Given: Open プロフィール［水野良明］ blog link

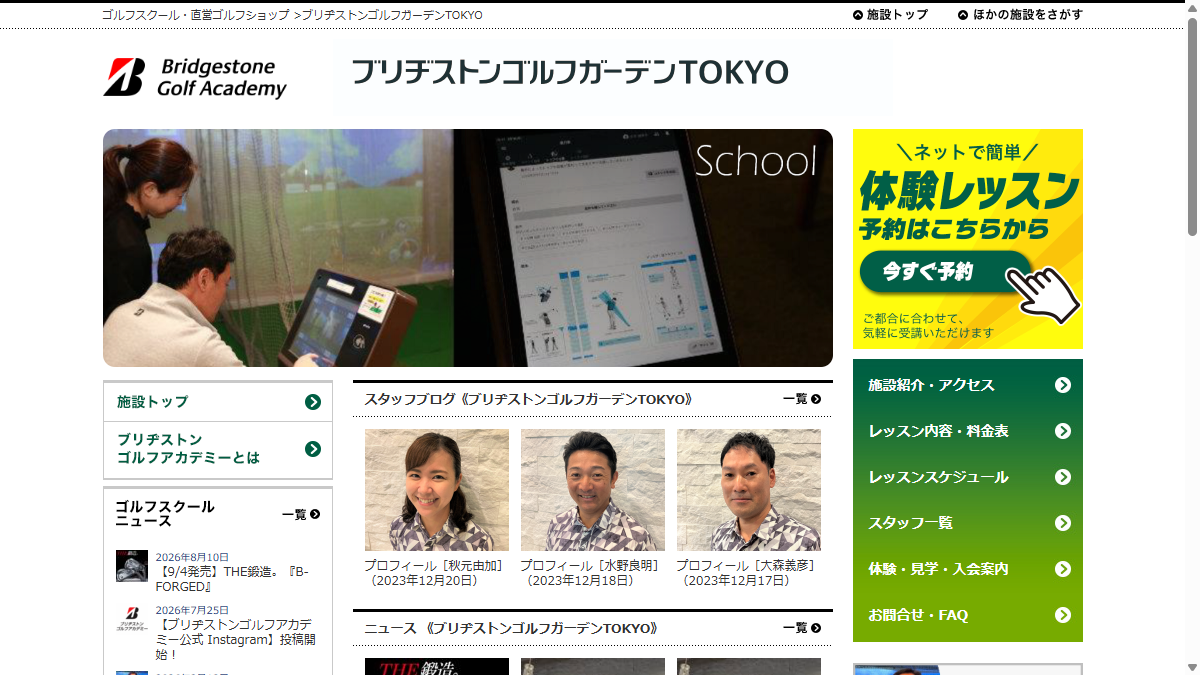Looking at the screenshot, I should click(591, 572).
